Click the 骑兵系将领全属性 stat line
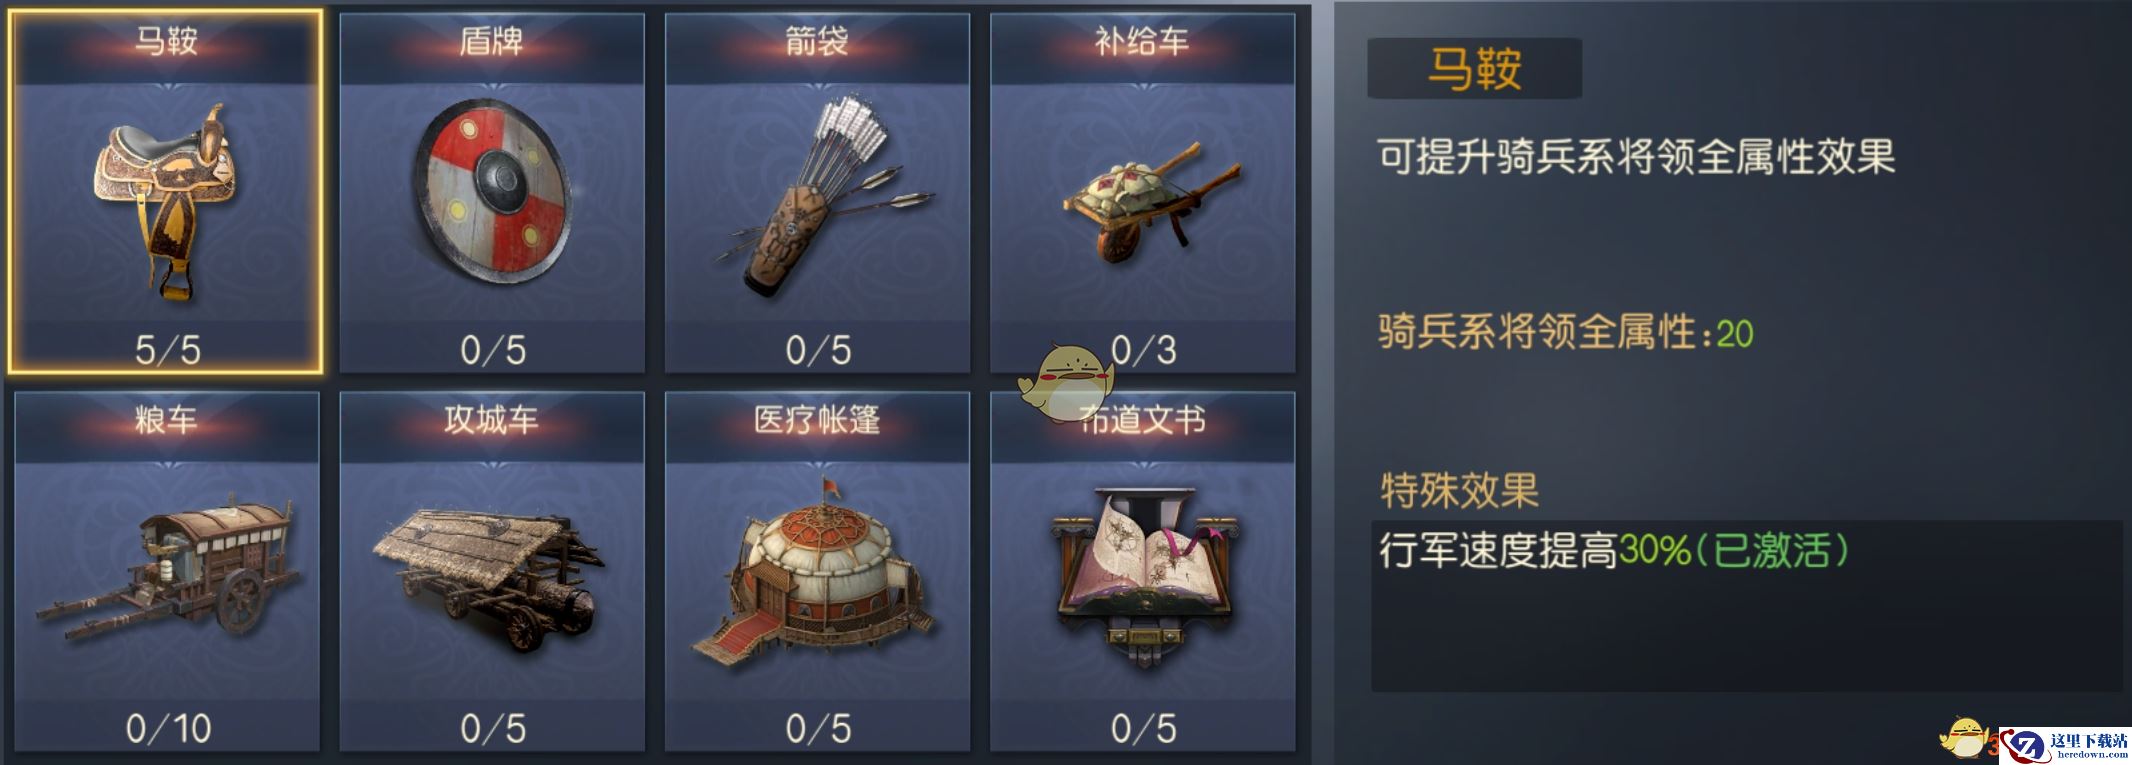 tap(1566, 332)
